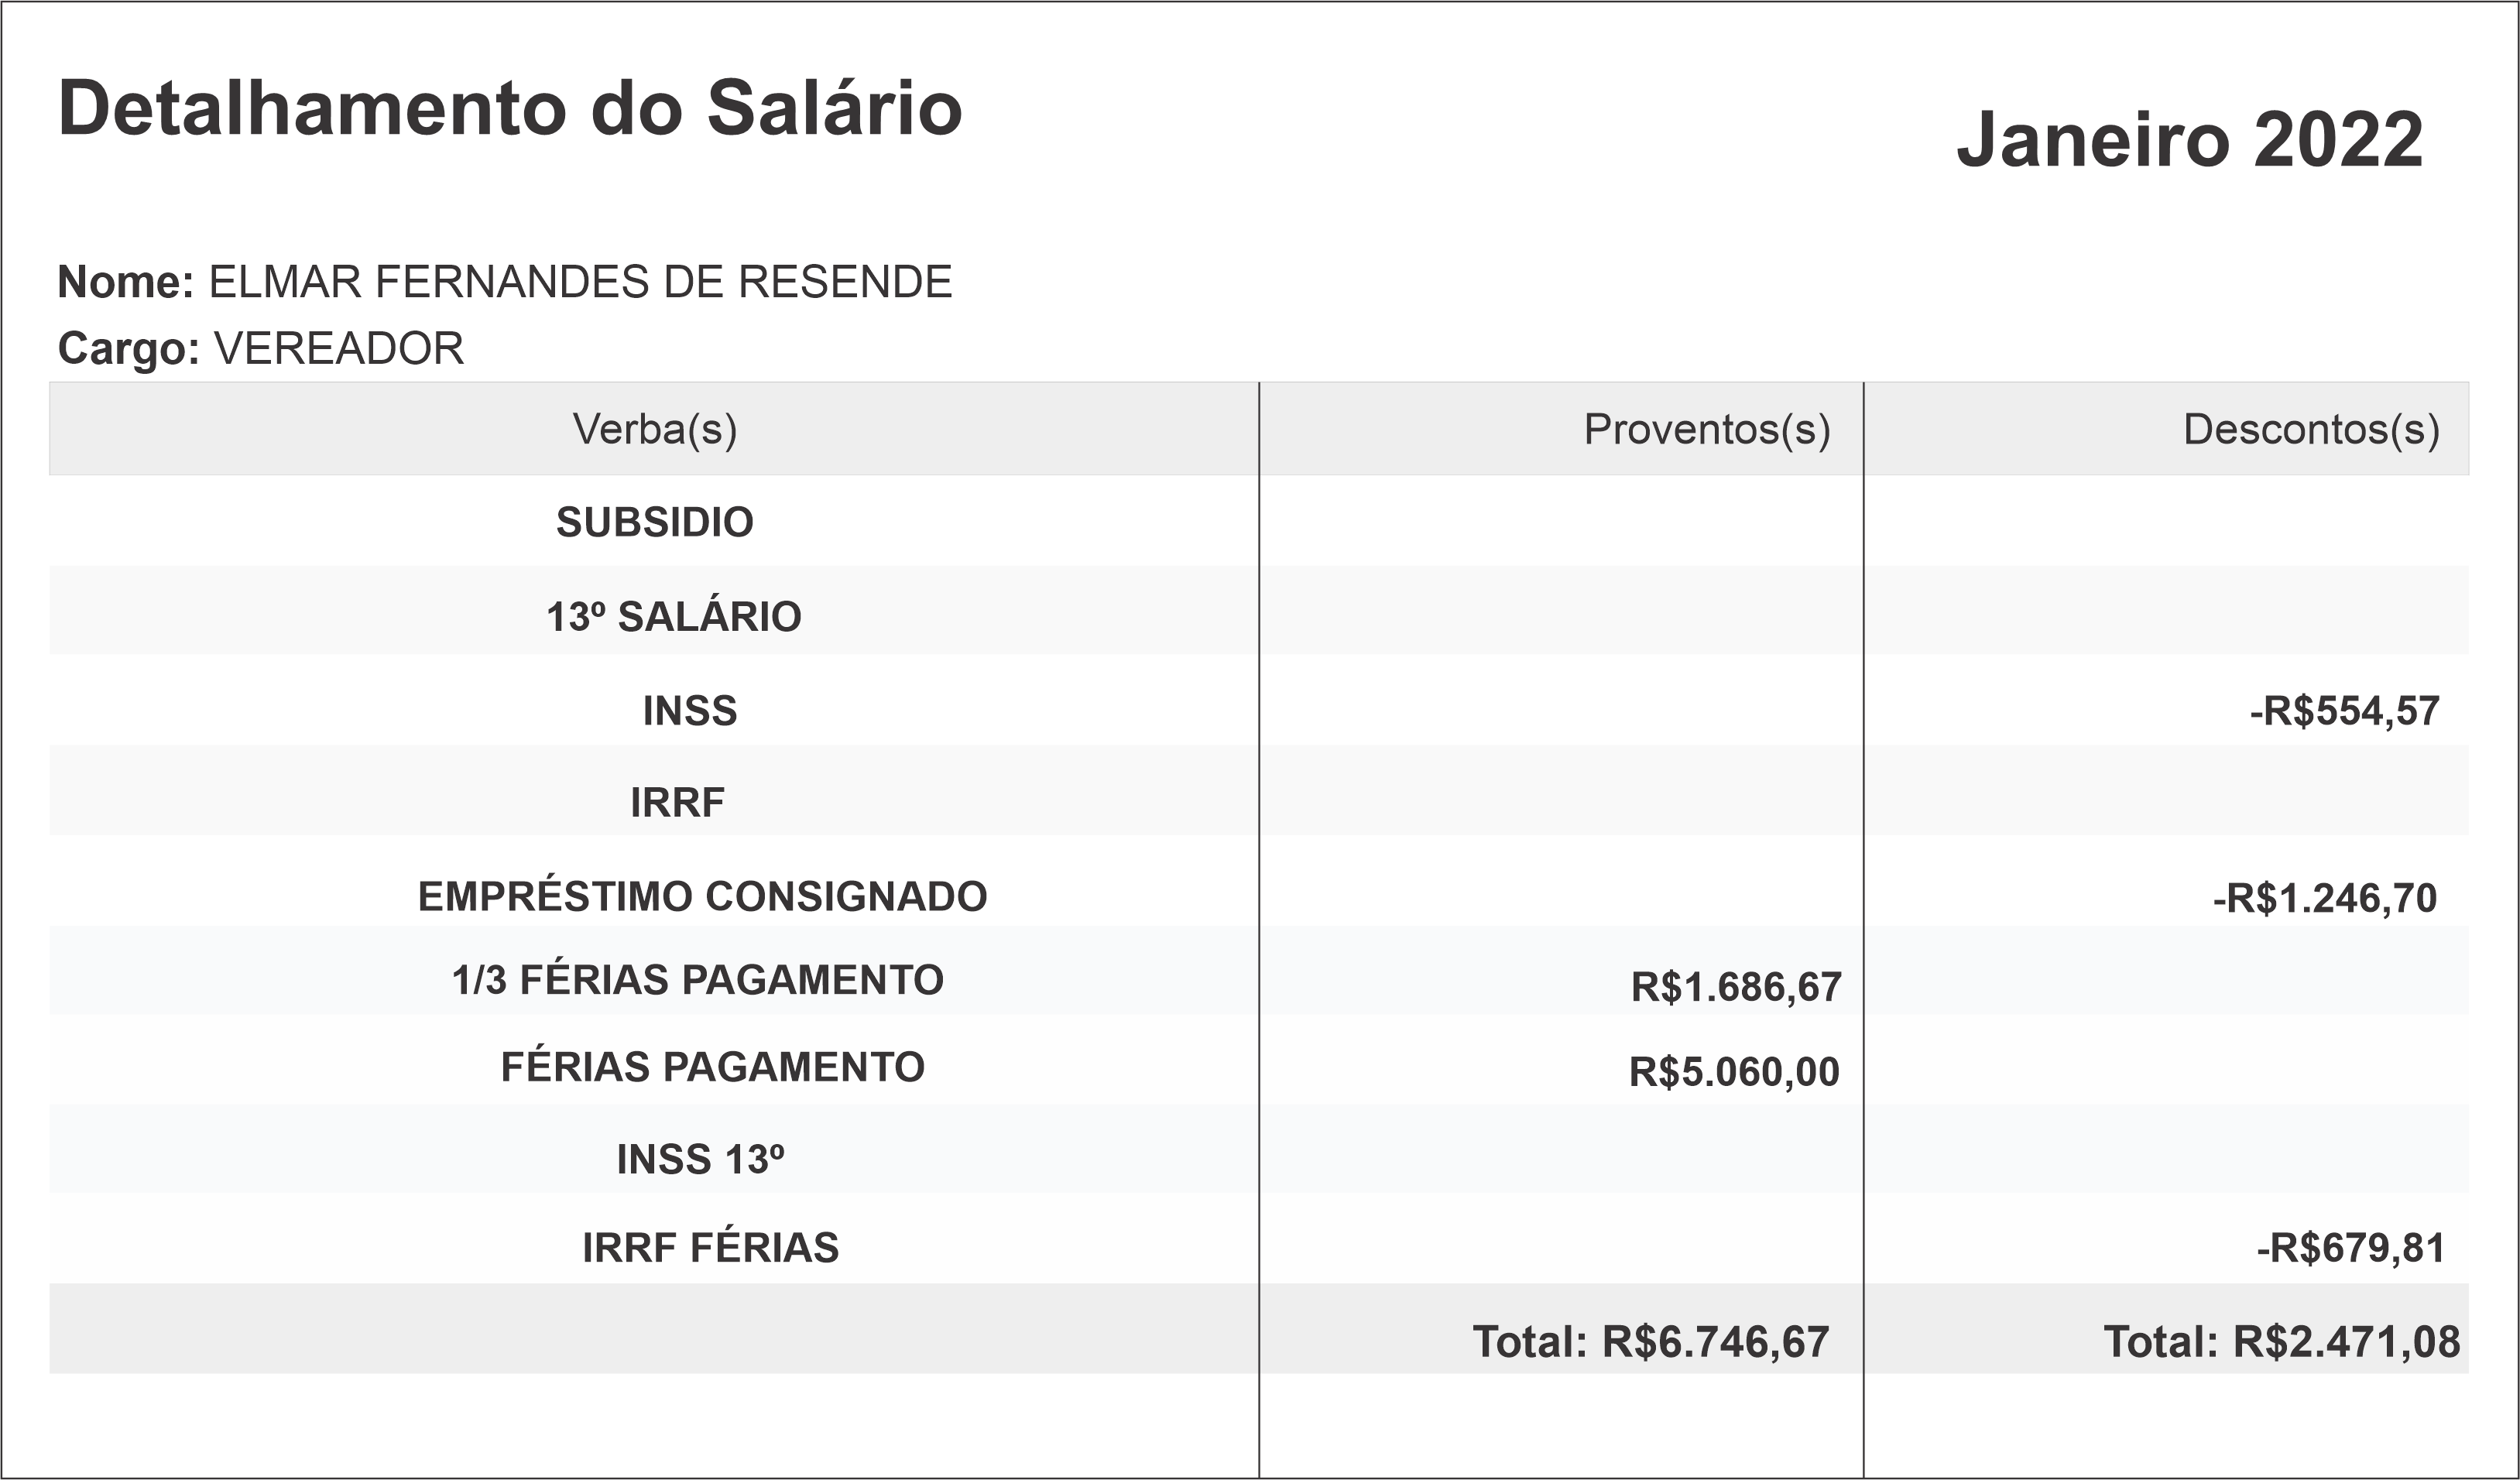The height and width of the screenshot is (1480, 2520).
Task: Click the R$1.686,67 proventos amount
Action: (1736, 987)
